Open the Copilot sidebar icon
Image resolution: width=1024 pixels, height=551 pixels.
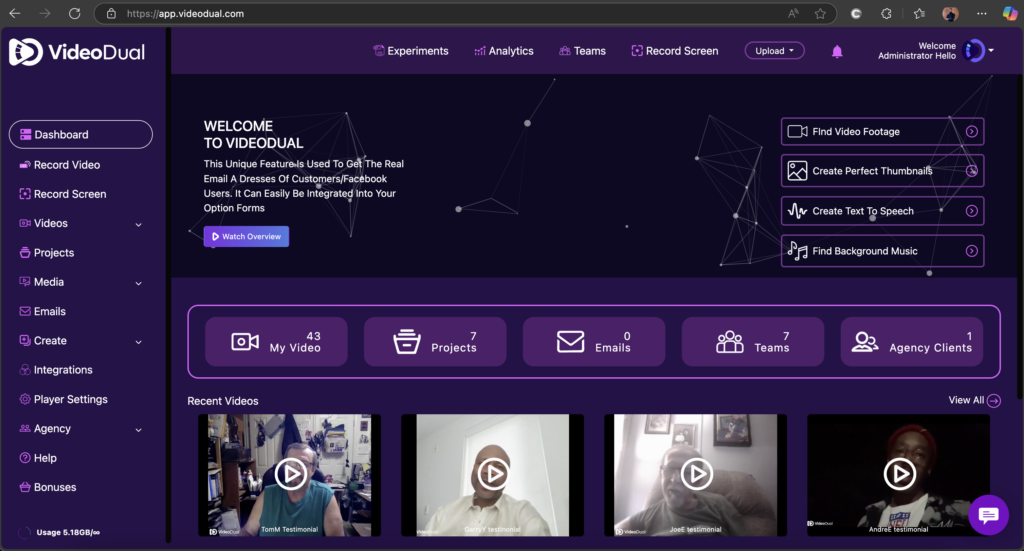pos(1010,13)
